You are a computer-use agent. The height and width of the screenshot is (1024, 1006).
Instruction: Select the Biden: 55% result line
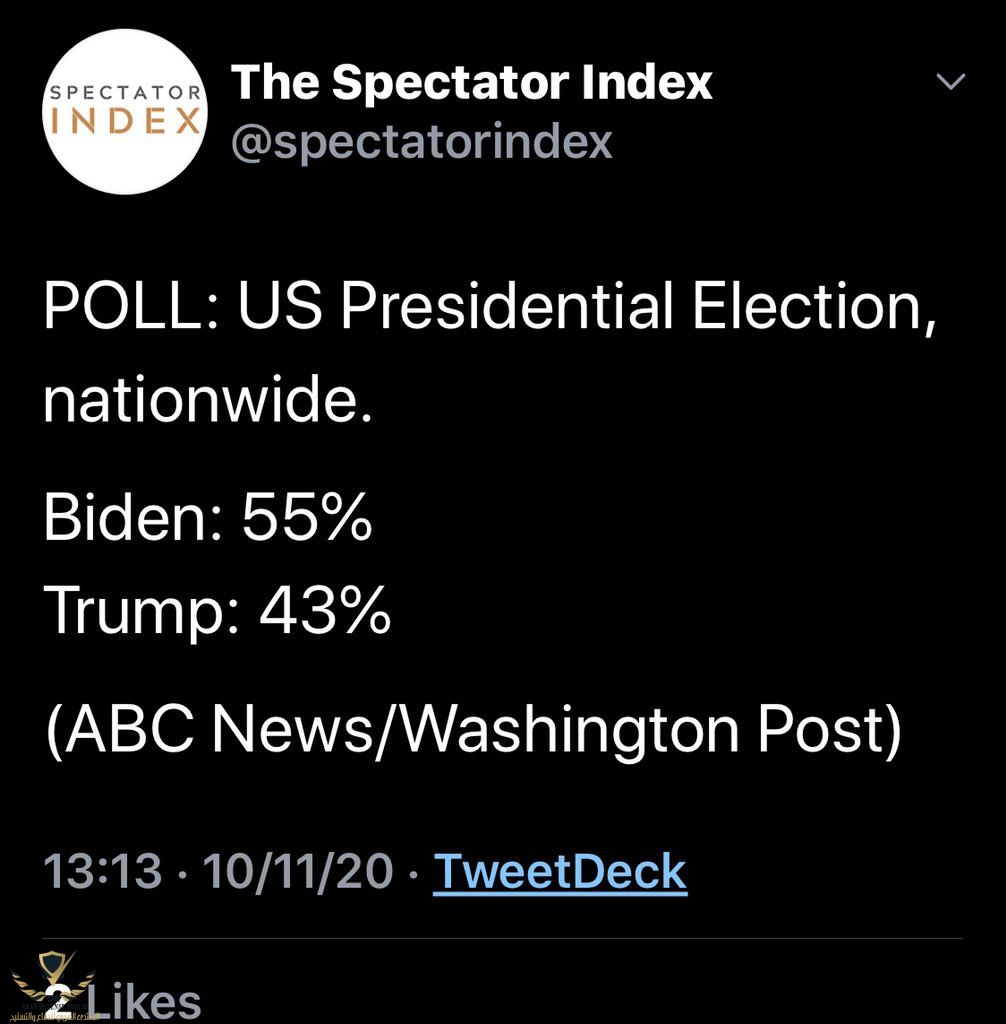click(x=208, y=520)
